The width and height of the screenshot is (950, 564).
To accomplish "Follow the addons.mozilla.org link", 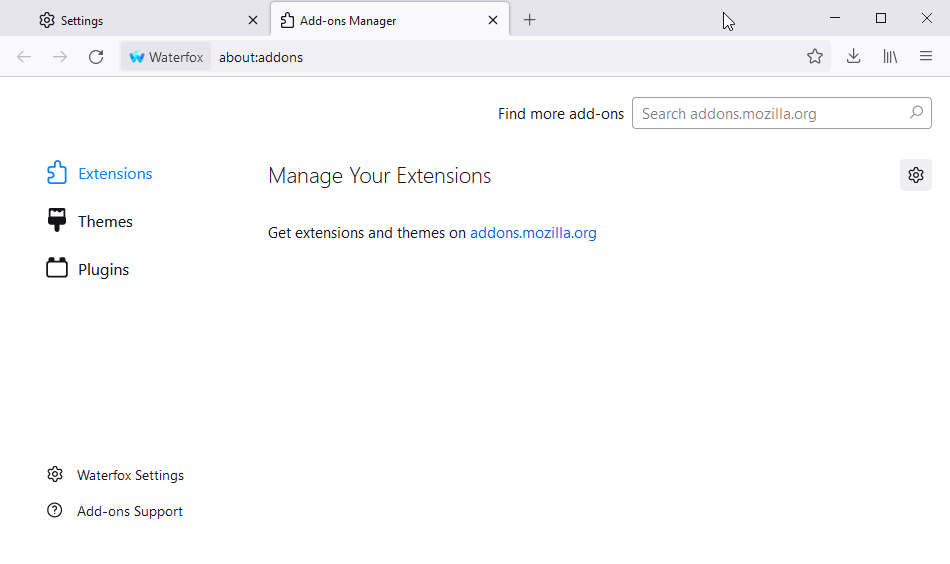I will click(533, 233).
